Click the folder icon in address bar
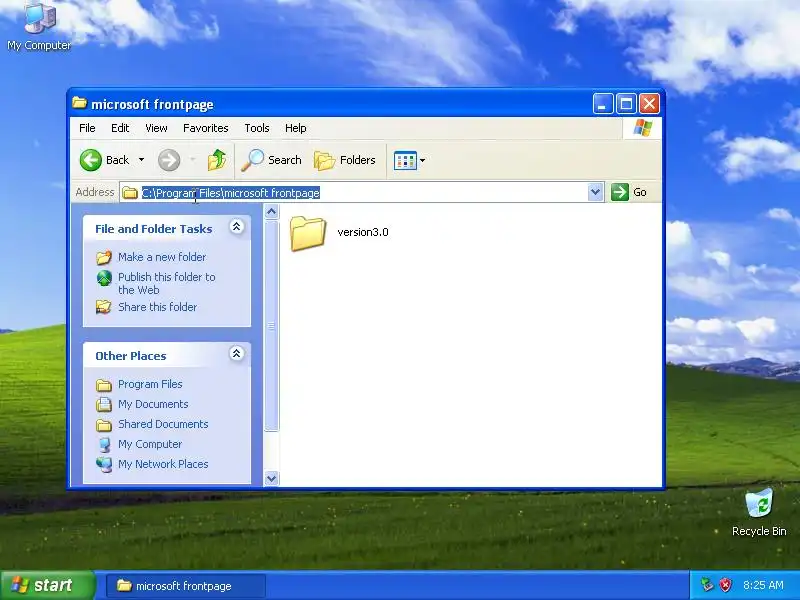This screenshot has height=600, width=800. 130,193
